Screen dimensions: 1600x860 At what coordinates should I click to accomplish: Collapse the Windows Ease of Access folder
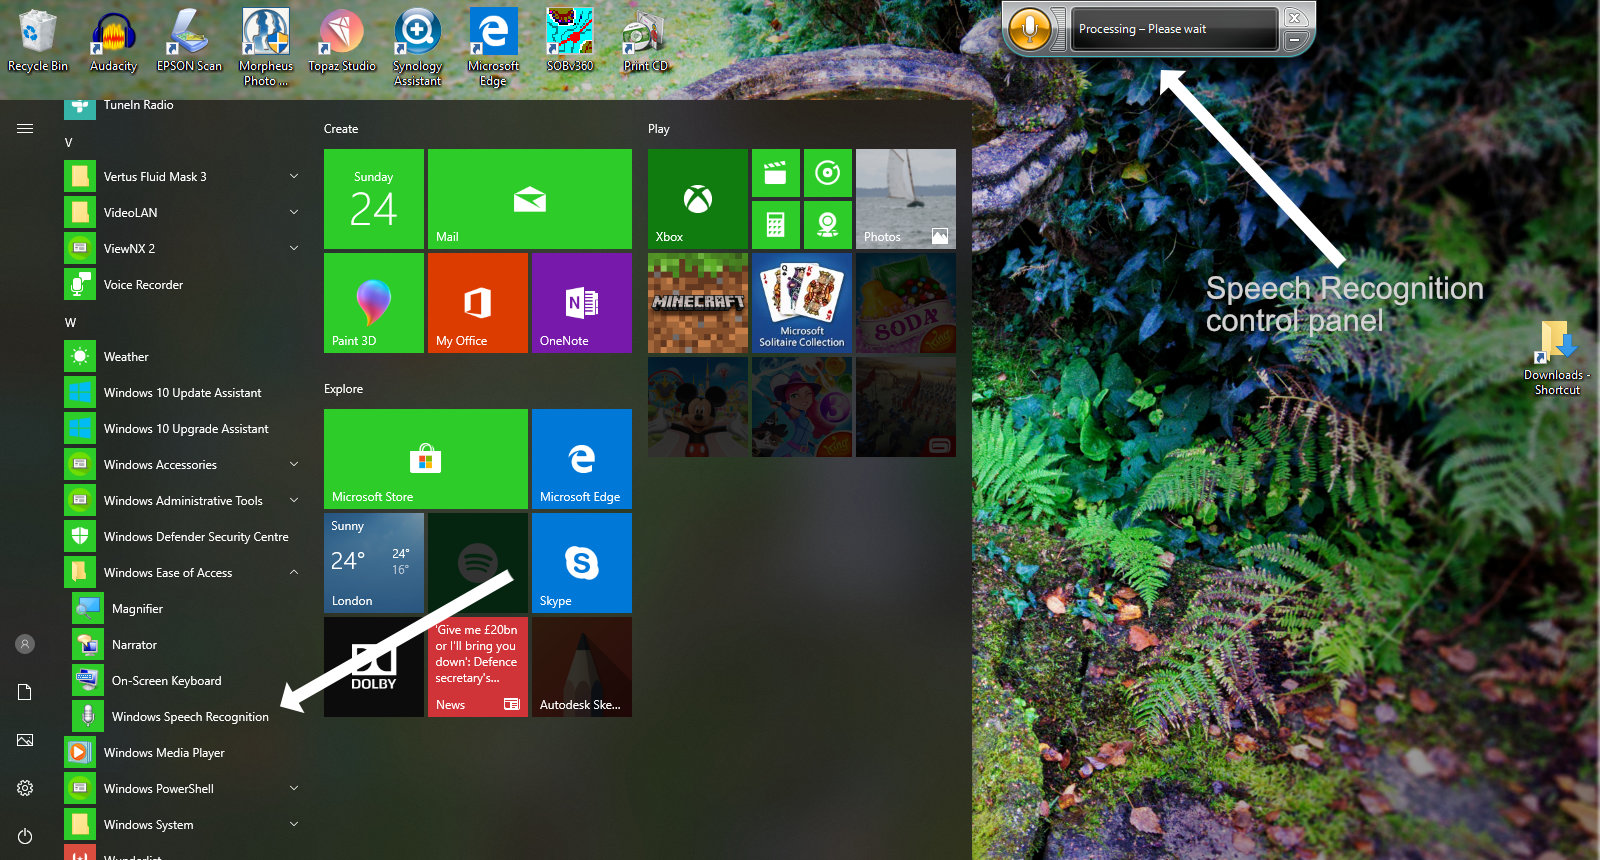(x=294, y=572)
